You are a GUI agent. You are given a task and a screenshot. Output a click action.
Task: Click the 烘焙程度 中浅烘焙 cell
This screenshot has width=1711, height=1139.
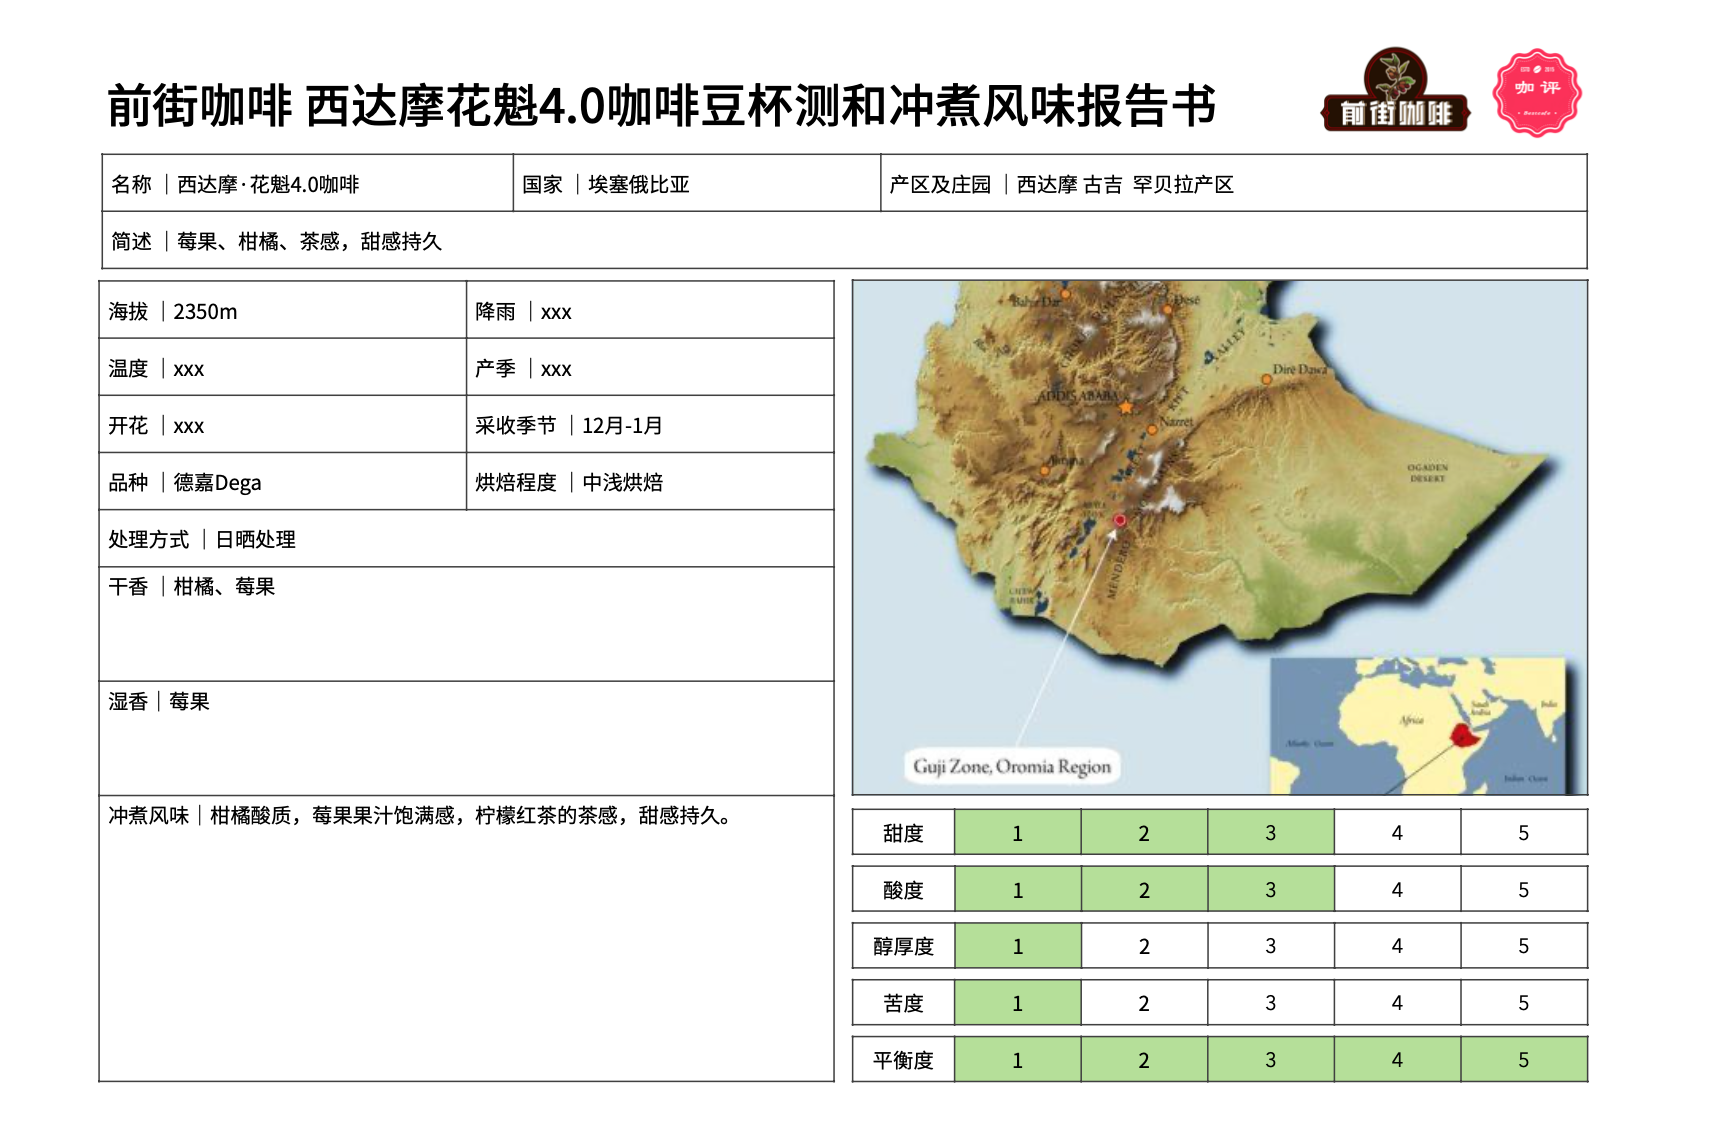pyautogui.click(x=650, y=482)
